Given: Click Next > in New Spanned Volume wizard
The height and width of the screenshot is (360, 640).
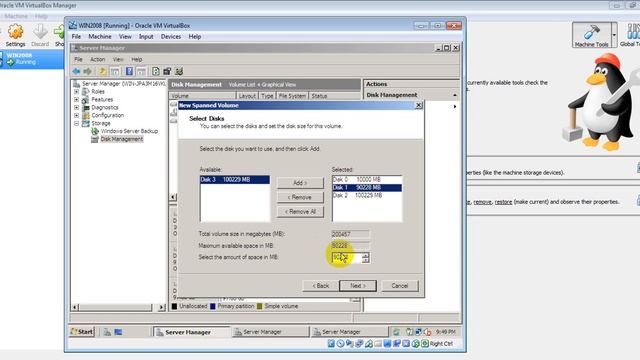Looking at the screenshot, I should click(358, 286).
